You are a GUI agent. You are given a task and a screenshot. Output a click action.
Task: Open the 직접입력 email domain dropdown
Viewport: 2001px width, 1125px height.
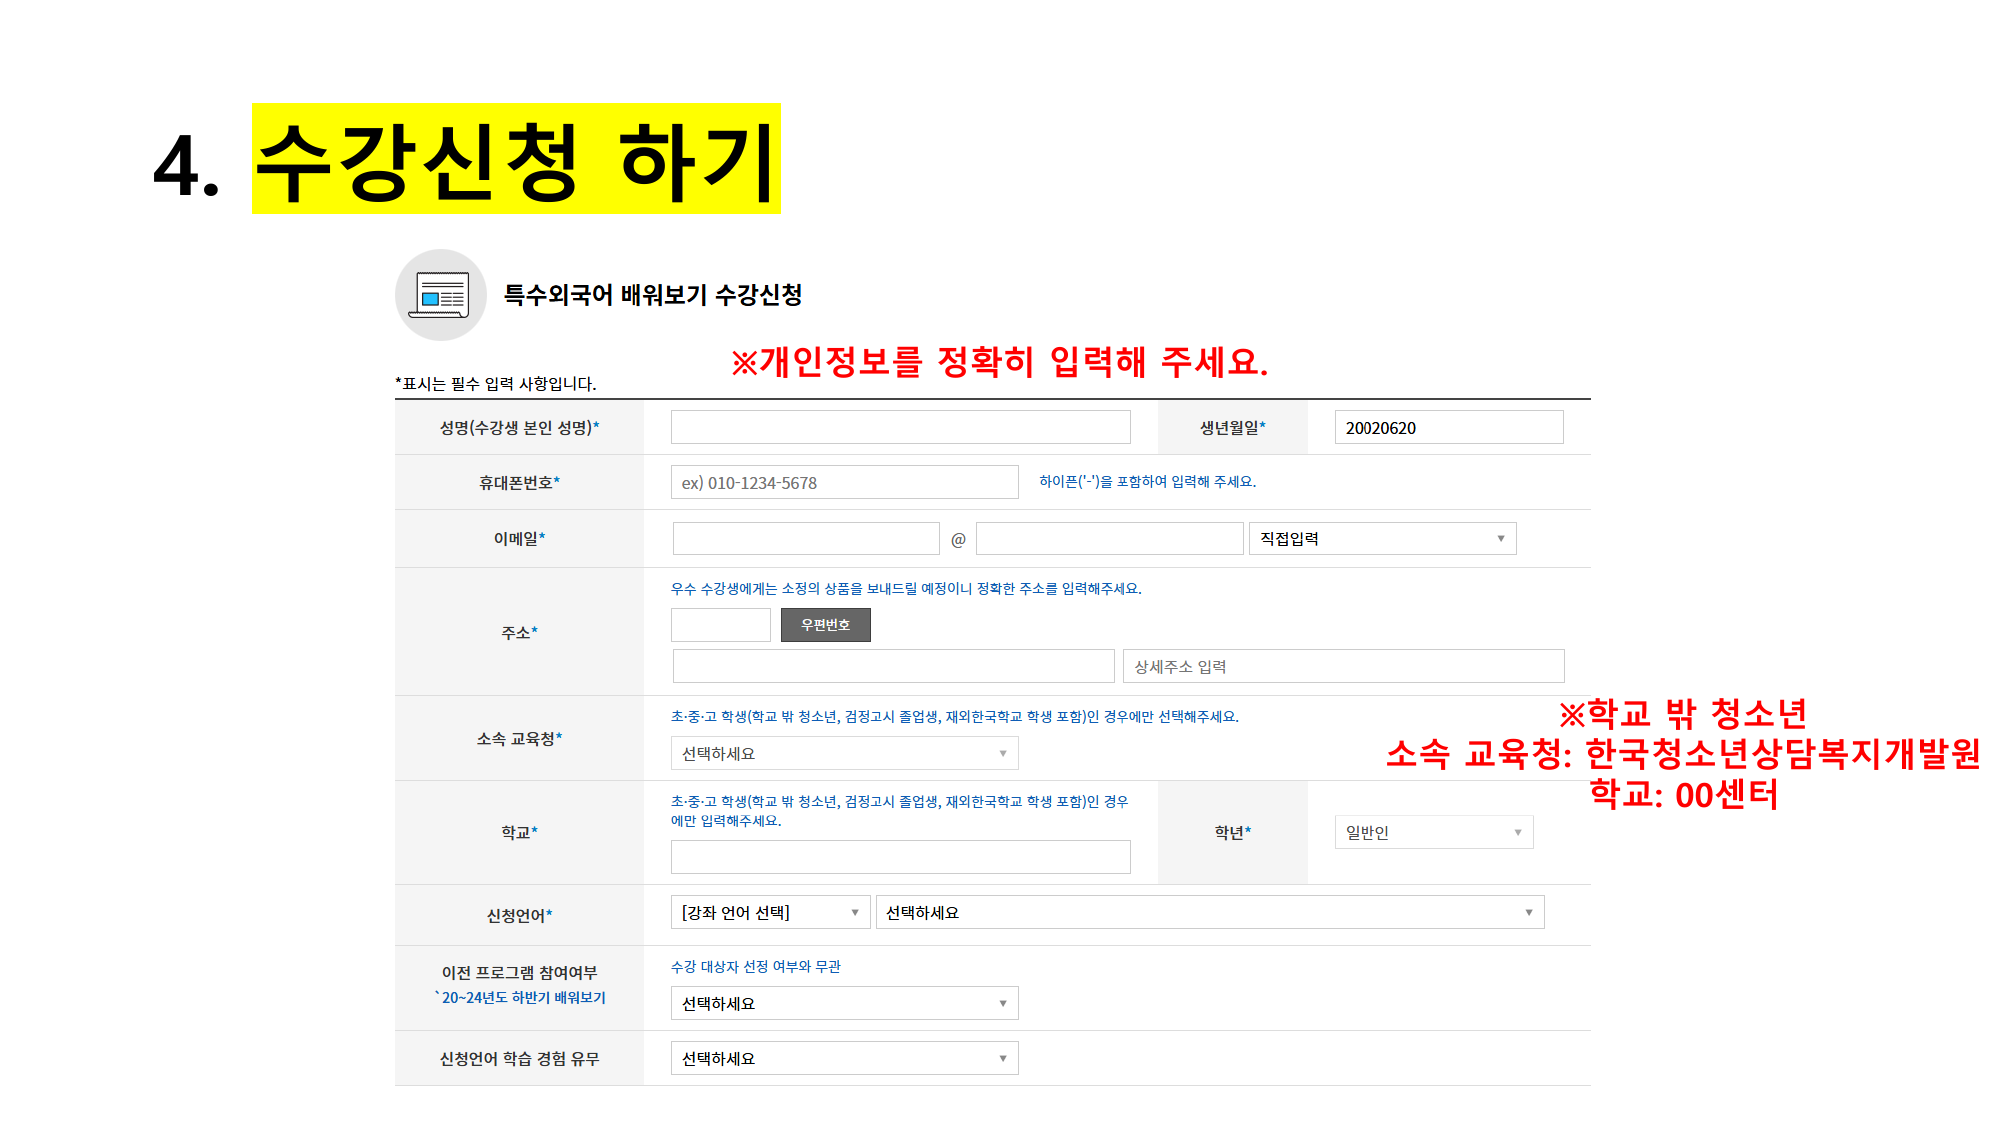(x=1382, y=539)
